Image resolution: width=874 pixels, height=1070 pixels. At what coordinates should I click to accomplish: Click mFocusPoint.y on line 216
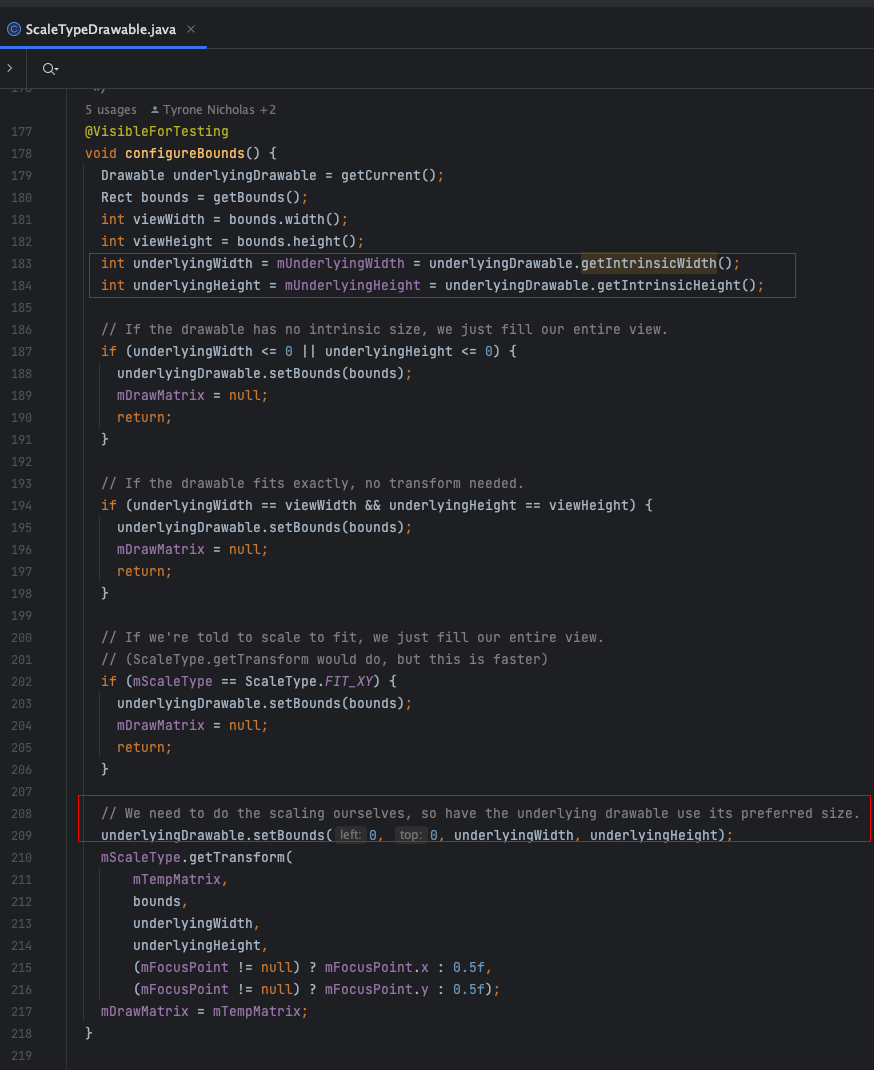point(377,989)
